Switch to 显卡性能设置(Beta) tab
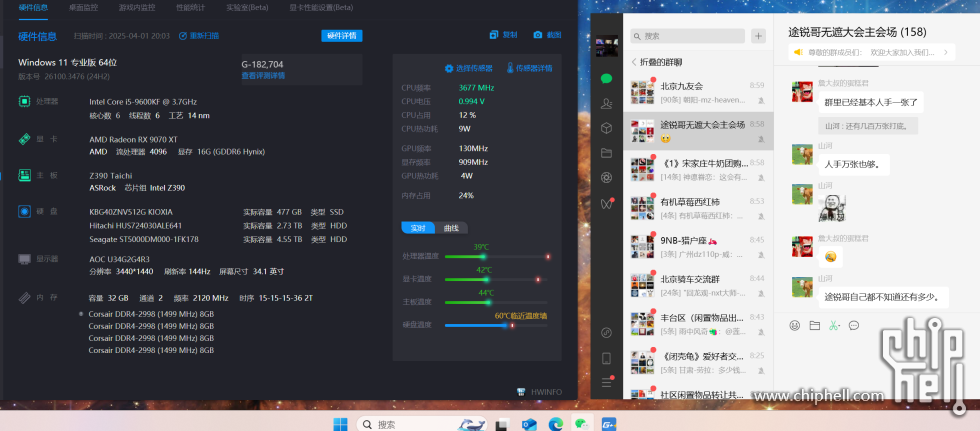 pos(321,7)
